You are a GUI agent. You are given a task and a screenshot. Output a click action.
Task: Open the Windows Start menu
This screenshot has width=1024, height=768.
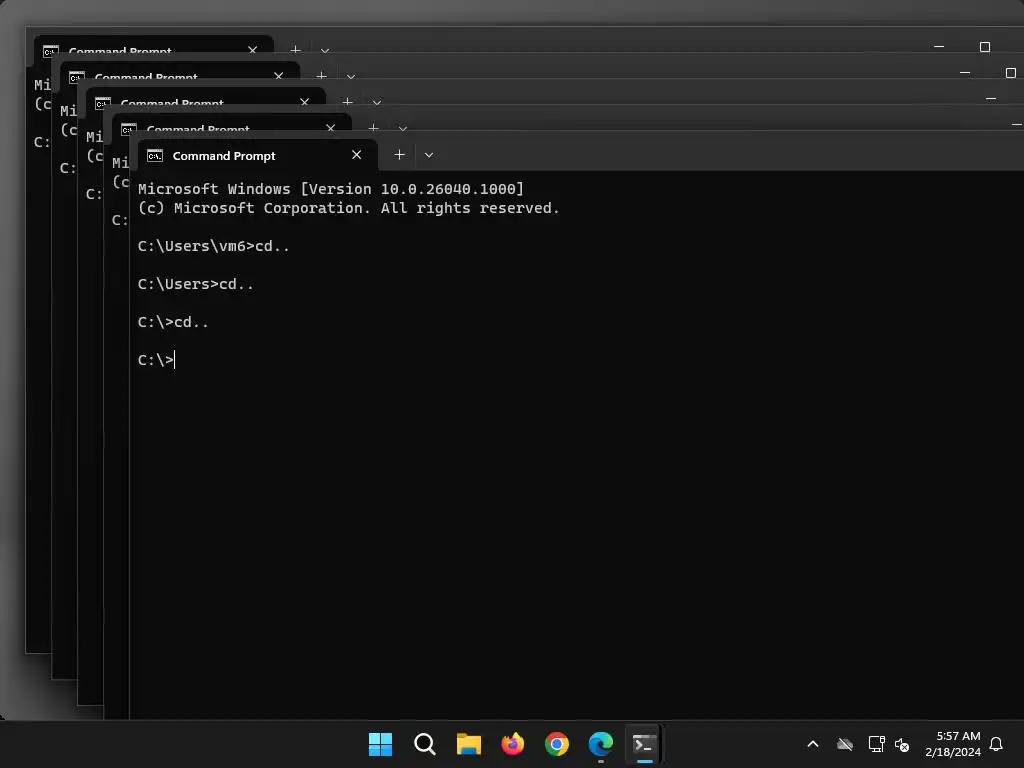(x=380, y=744)
